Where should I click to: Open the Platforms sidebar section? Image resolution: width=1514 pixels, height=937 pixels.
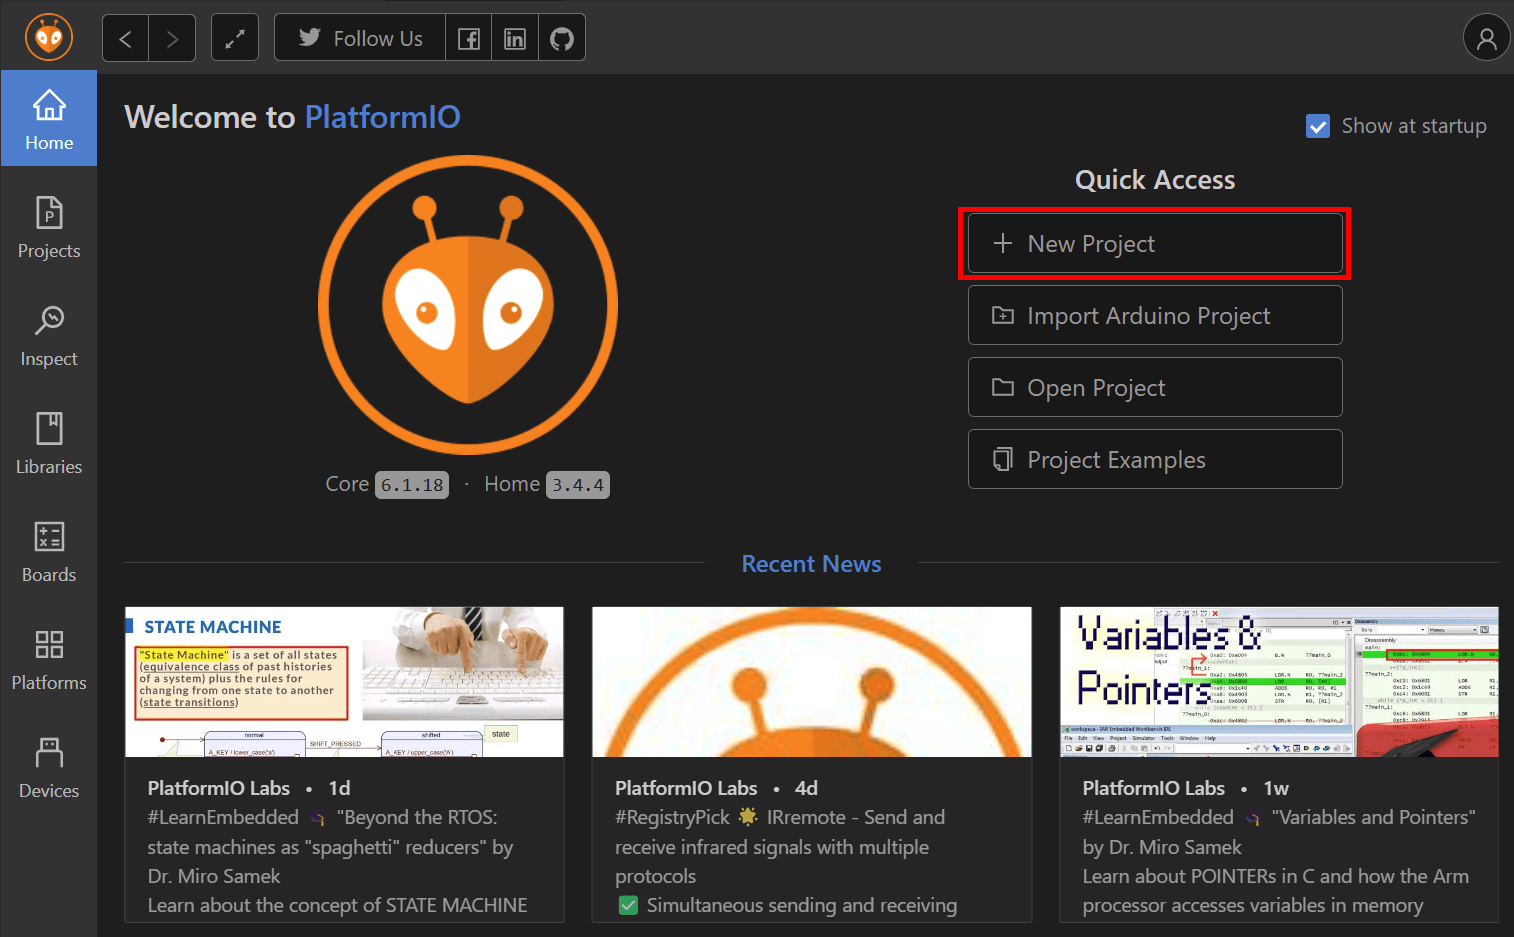pyautogui.click(x=49, y=660)
